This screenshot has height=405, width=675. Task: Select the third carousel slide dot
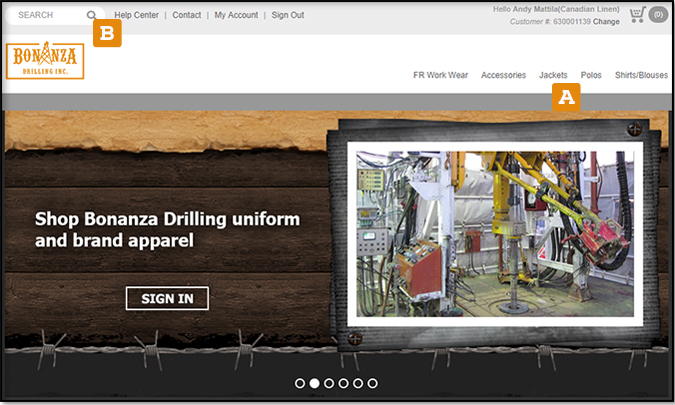click(329, 383)
